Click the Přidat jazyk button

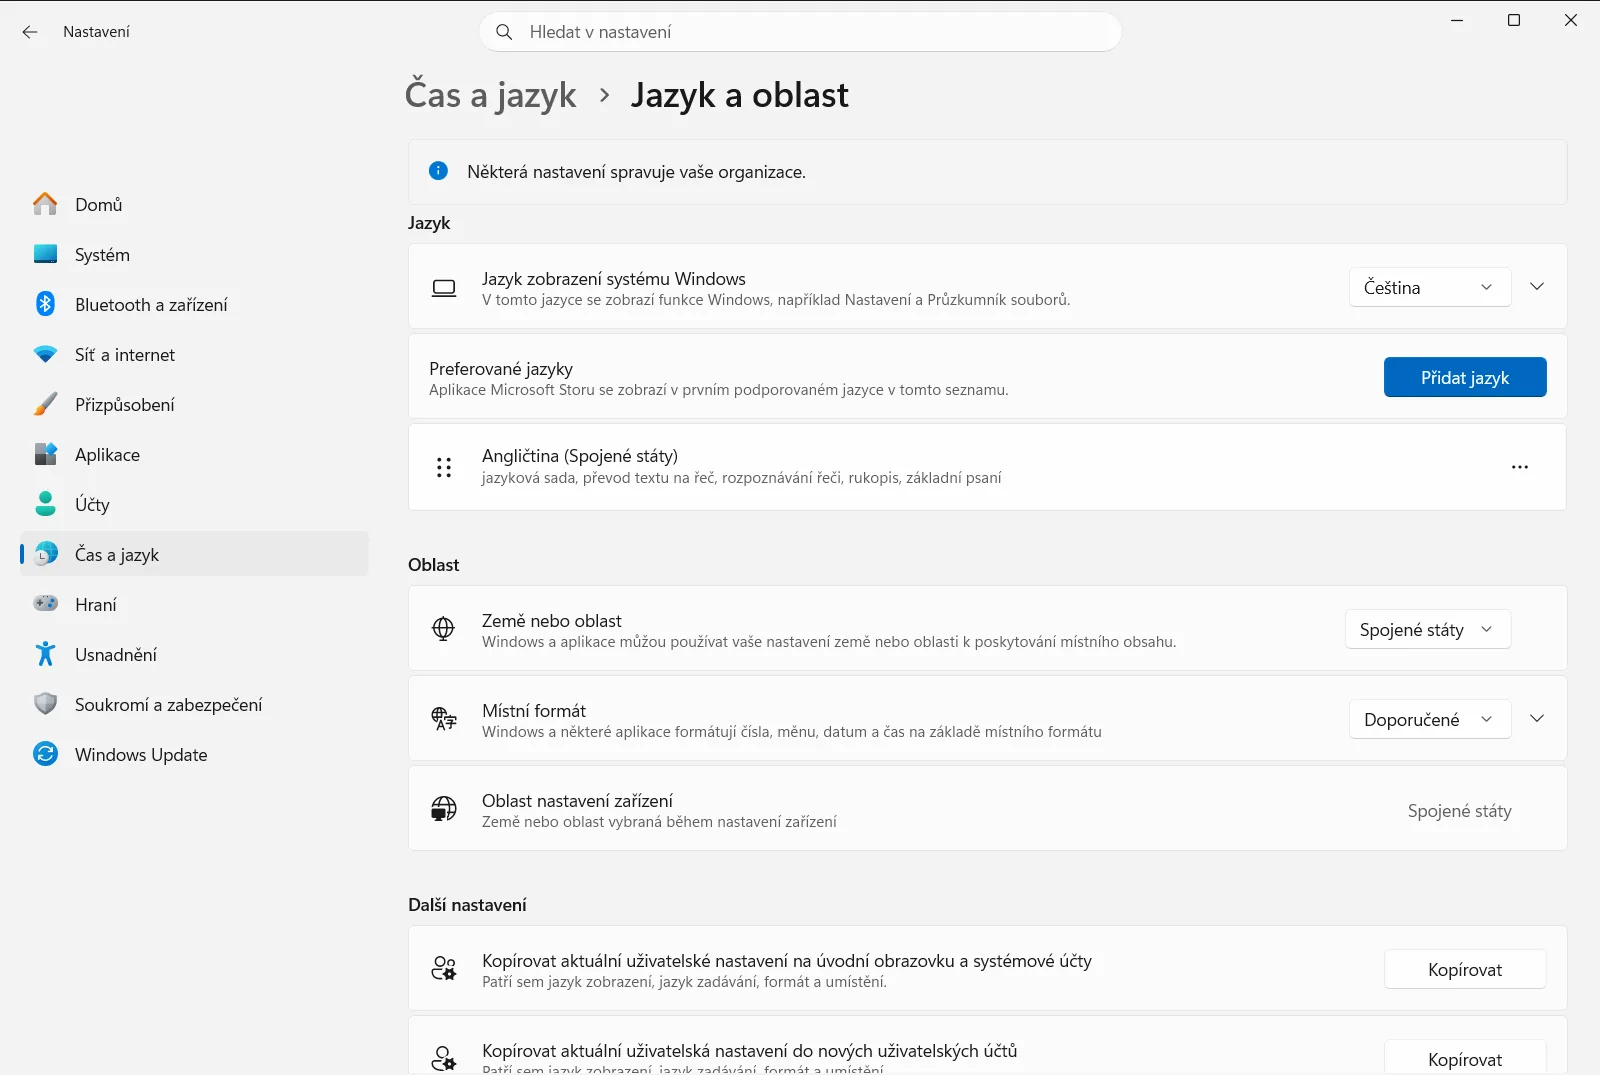point(1465,377)
